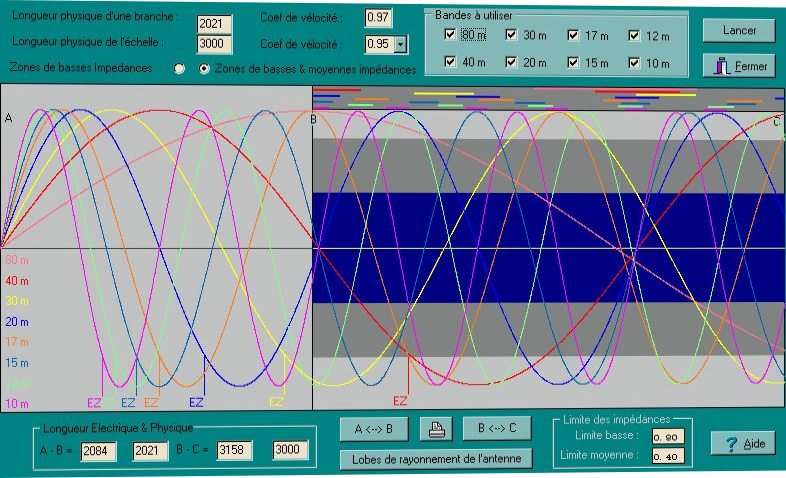Click the dark blue EZ marker label
The width and height of the screenshot is (786, 478).
pos(196,402)
